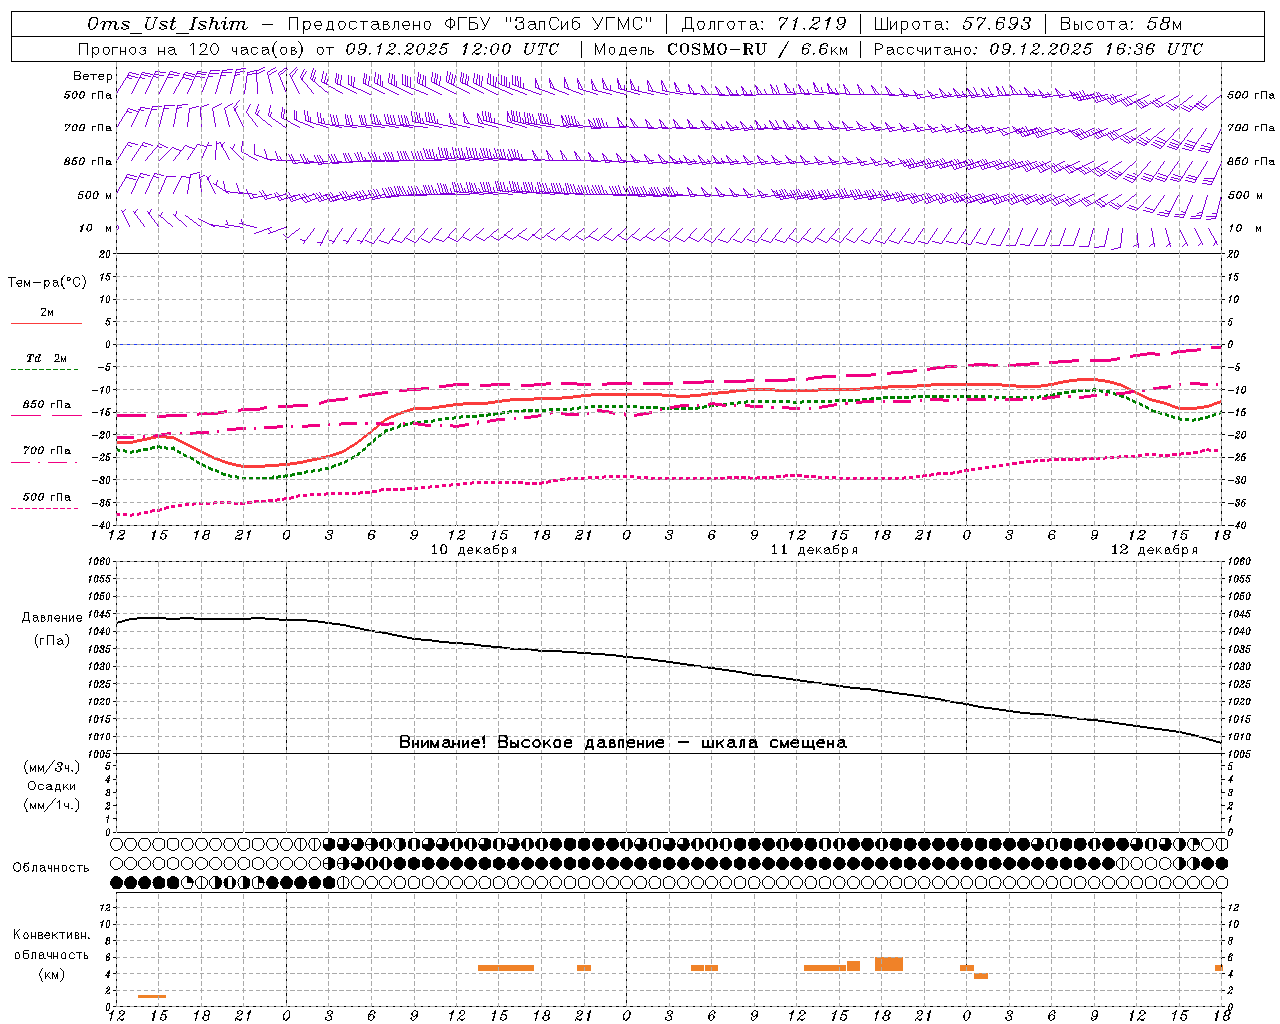Click the Ветер panel label
The width and height of the screenshot is (1280, 1024).
click(x=92, y=76)
